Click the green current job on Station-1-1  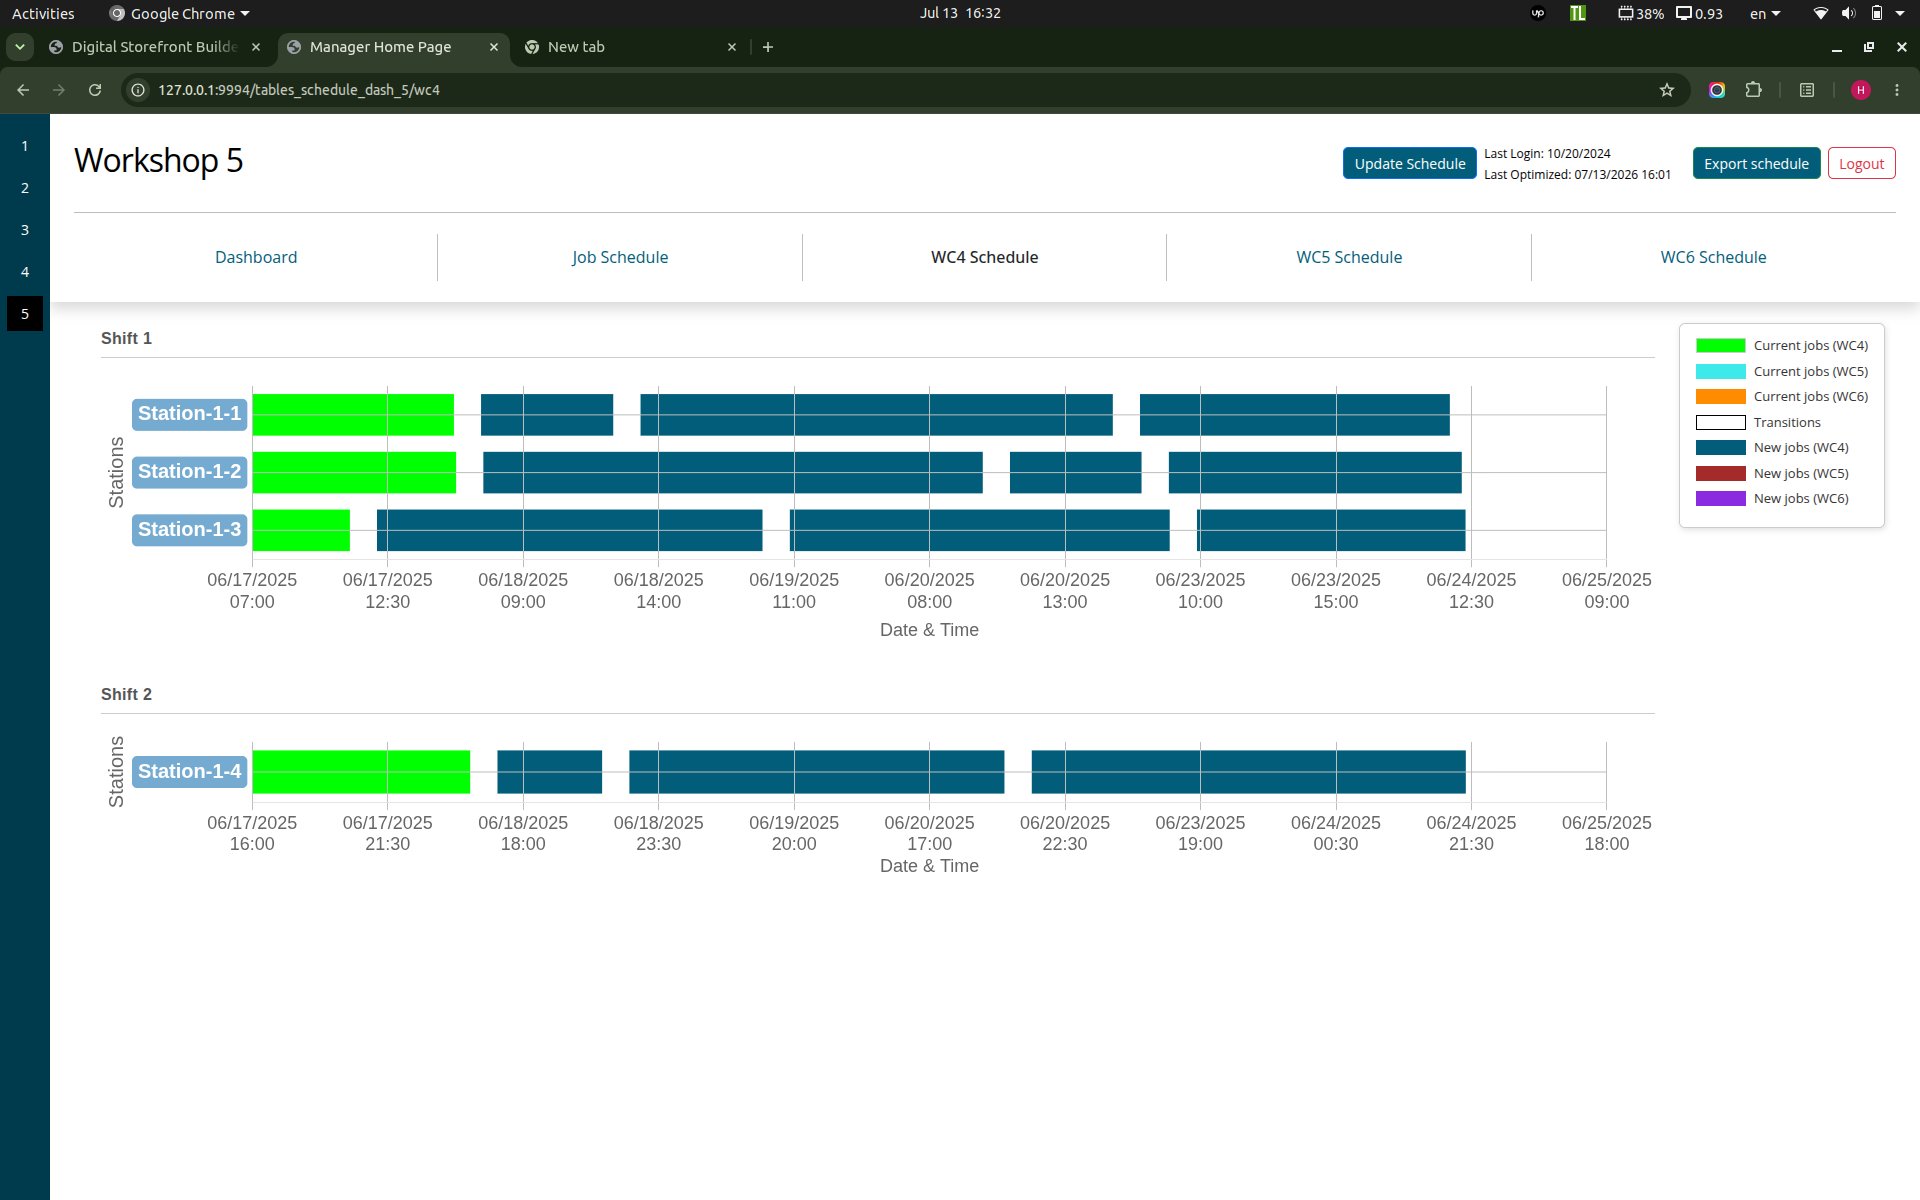click(x=353, y=415)
